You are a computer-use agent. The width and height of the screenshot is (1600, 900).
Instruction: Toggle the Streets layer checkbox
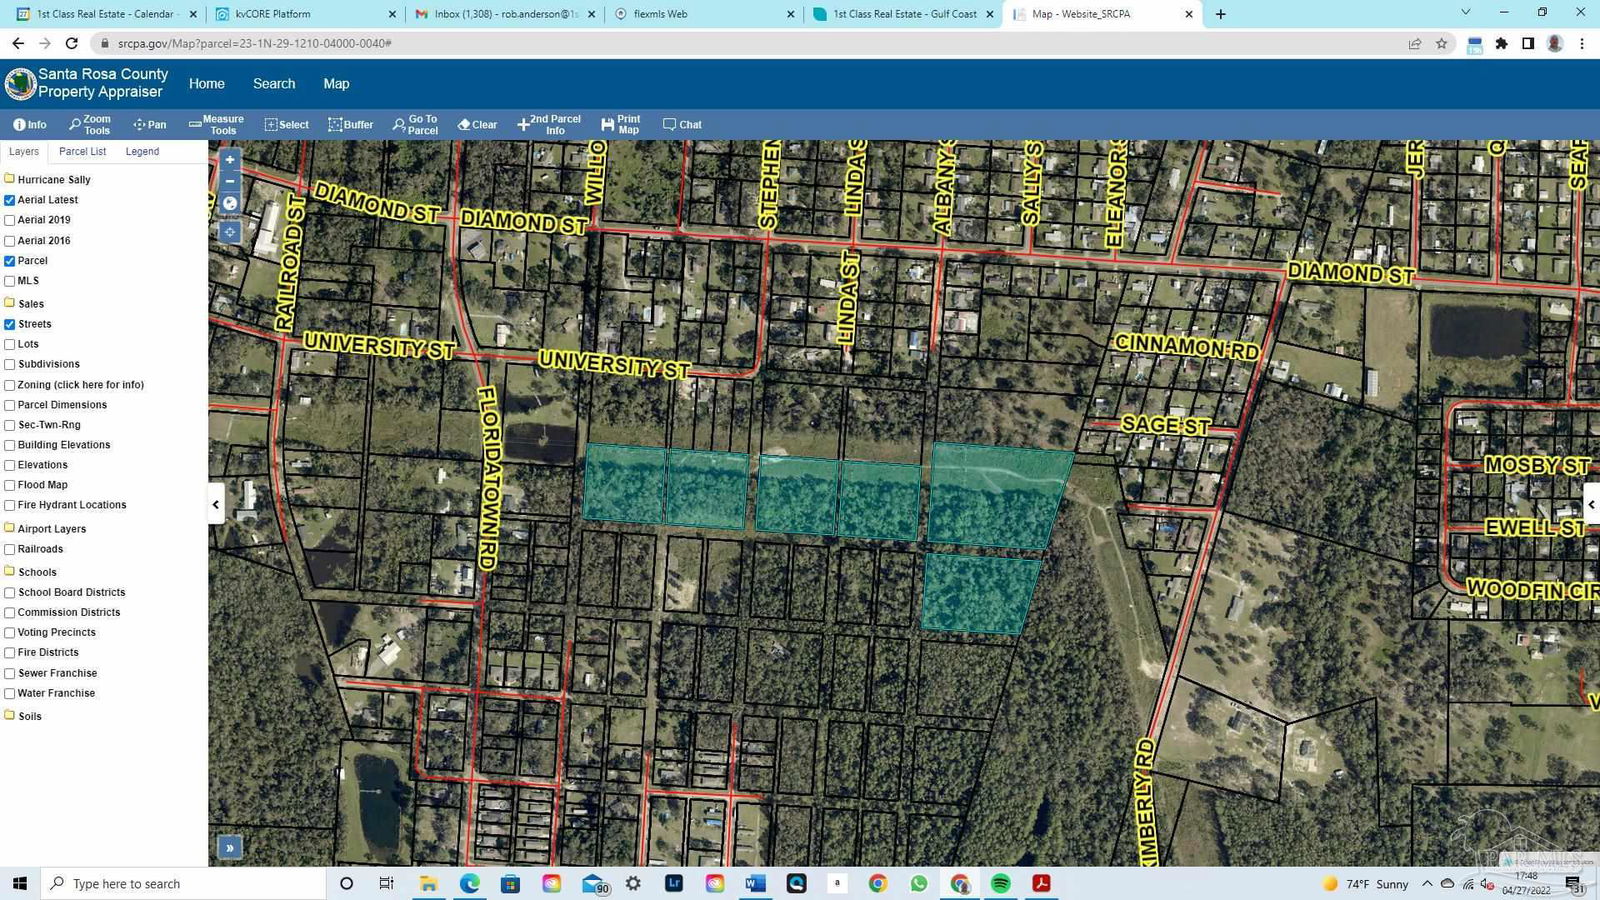click(x=10, y=324)
